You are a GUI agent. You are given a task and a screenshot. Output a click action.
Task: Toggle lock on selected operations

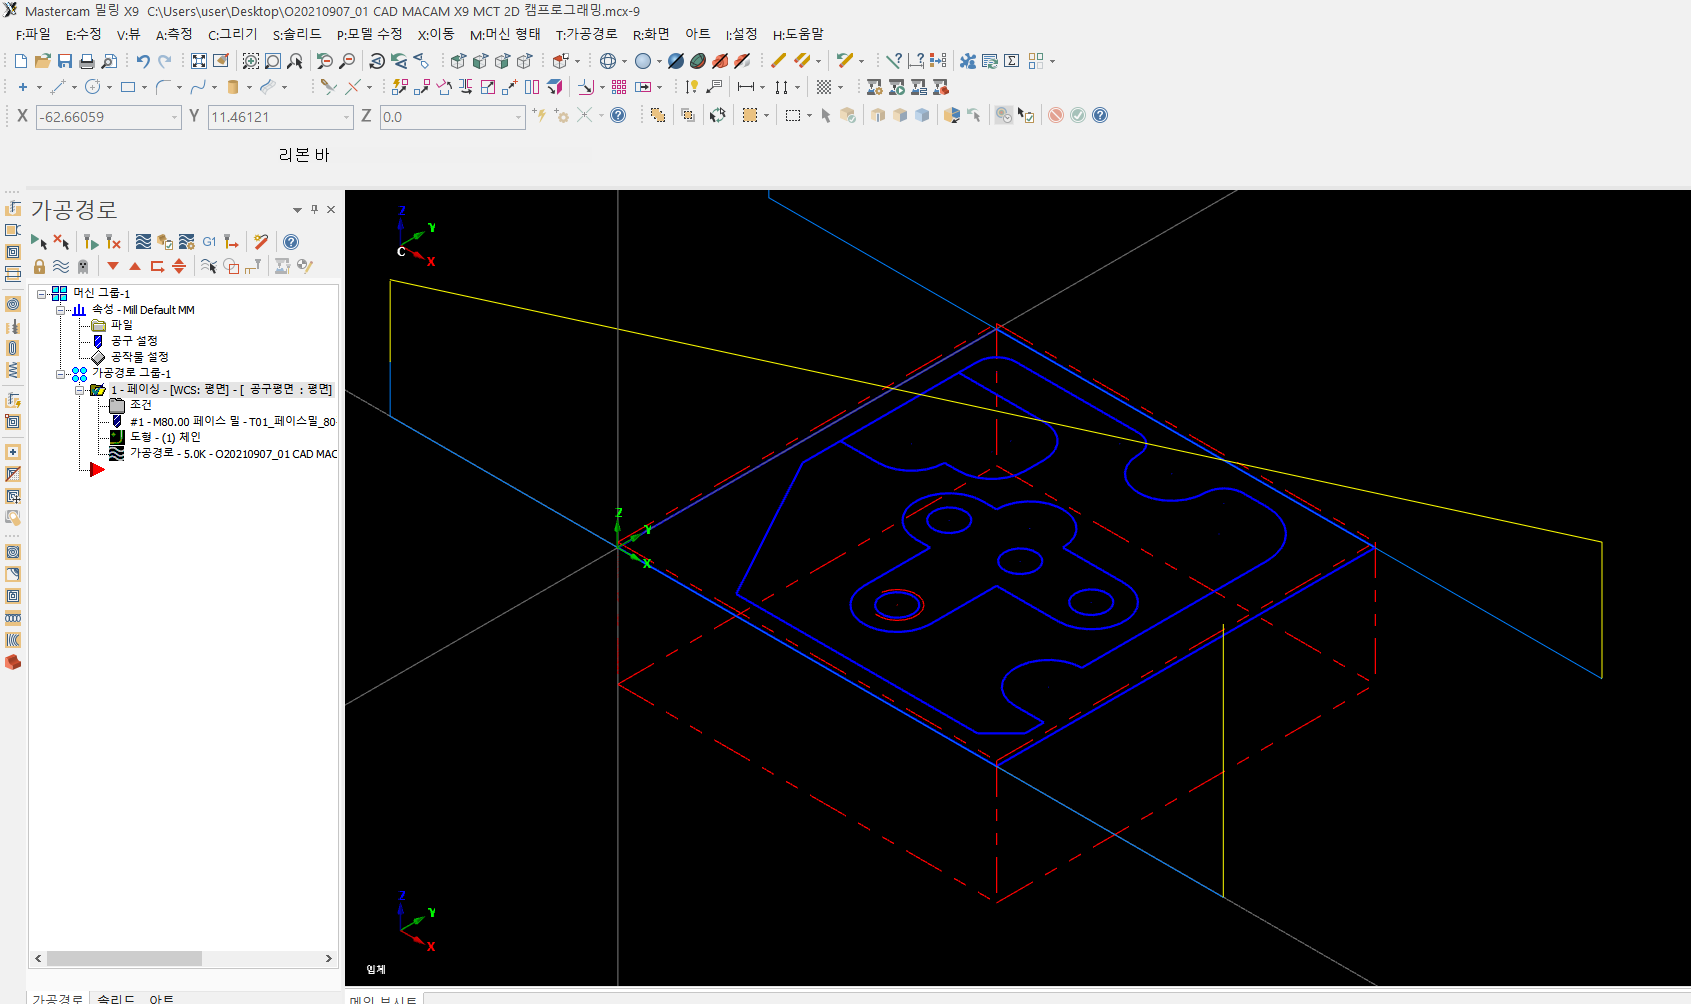click(x=39, y=266)
